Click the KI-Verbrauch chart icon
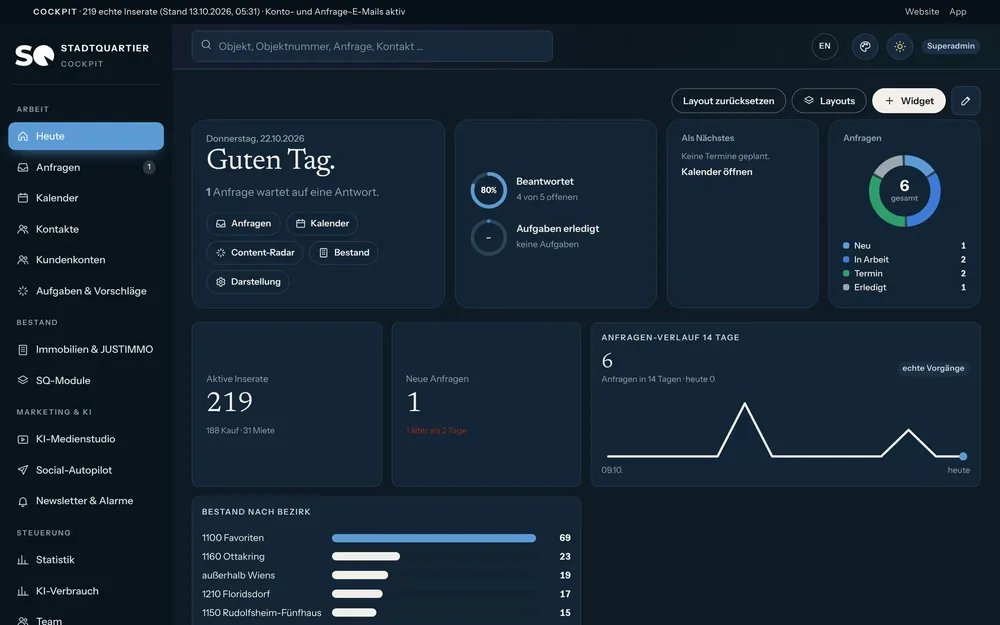Screen dimensions: 1000x625 pos(23,591)
